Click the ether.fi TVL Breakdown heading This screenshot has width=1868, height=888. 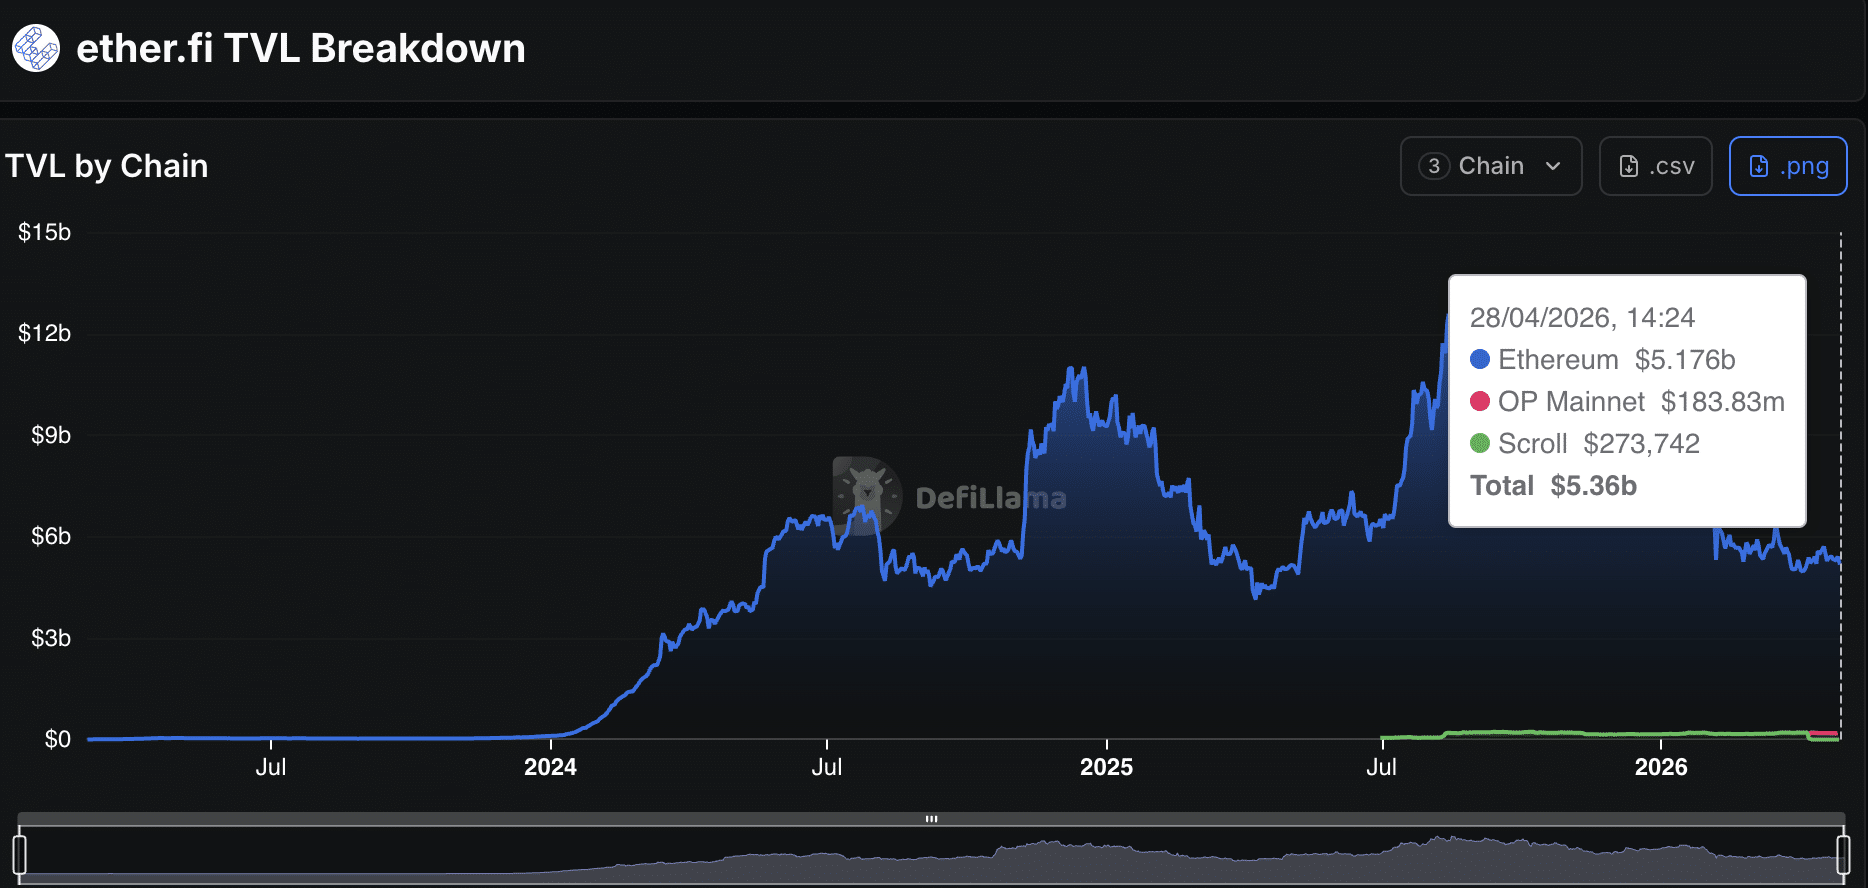pos(301,48)
